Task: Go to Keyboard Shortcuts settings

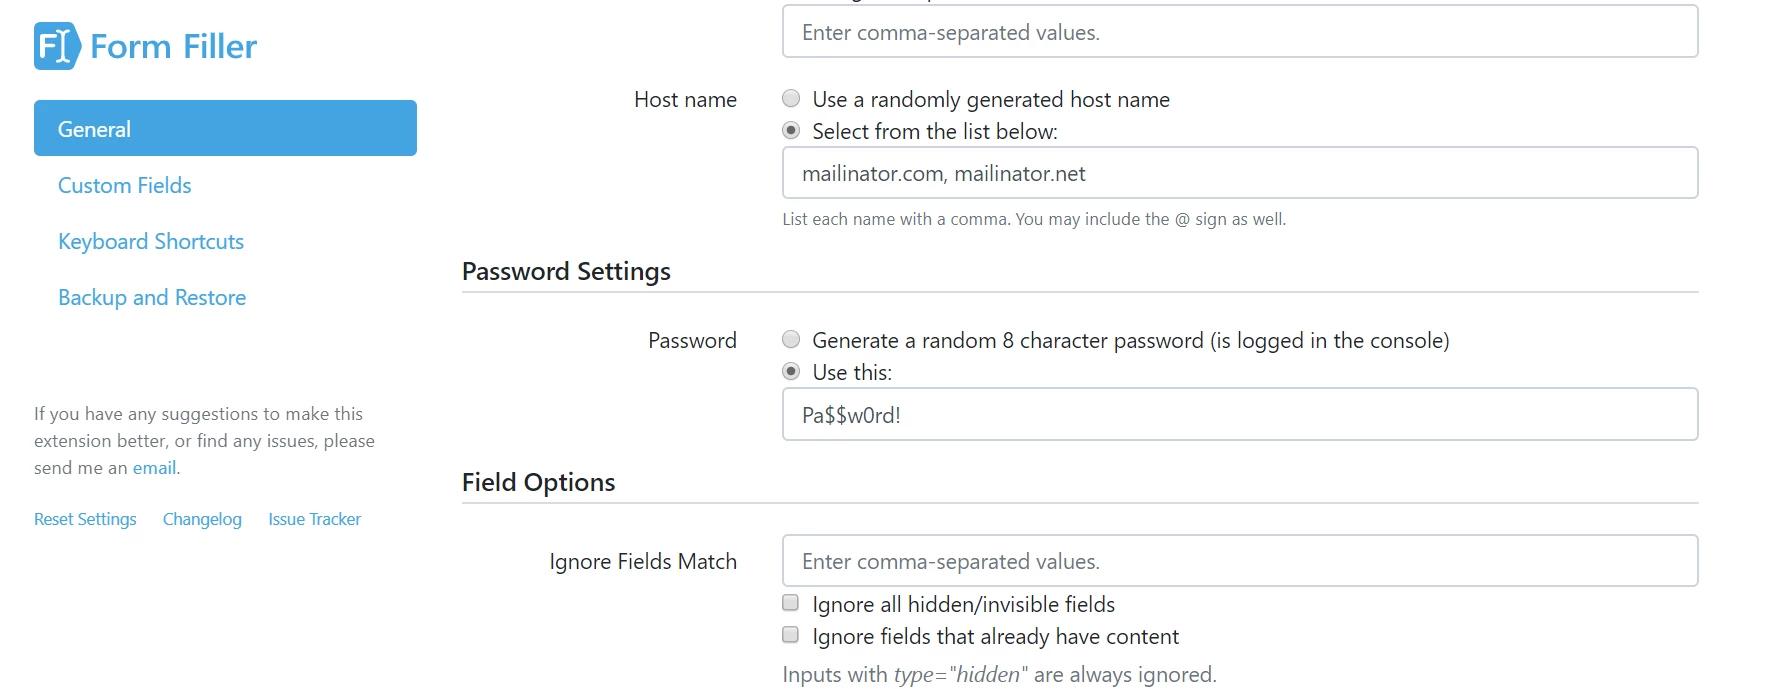Action: pos(151,241)
